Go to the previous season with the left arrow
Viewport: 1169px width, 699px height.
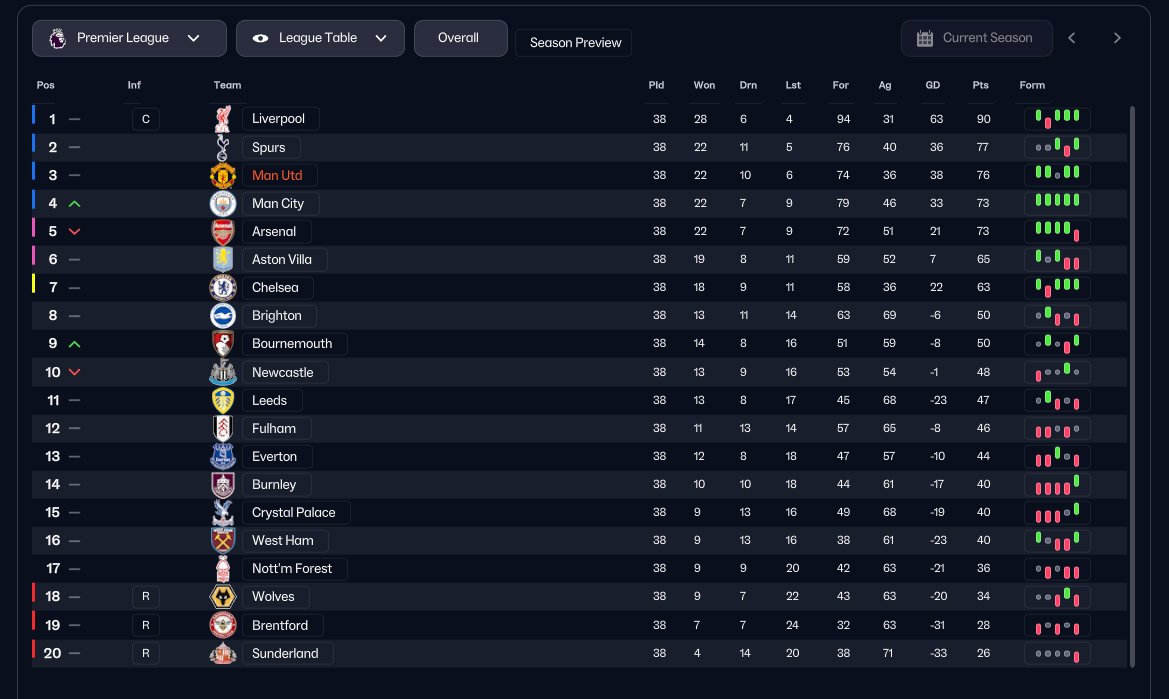coord(1071,38)
